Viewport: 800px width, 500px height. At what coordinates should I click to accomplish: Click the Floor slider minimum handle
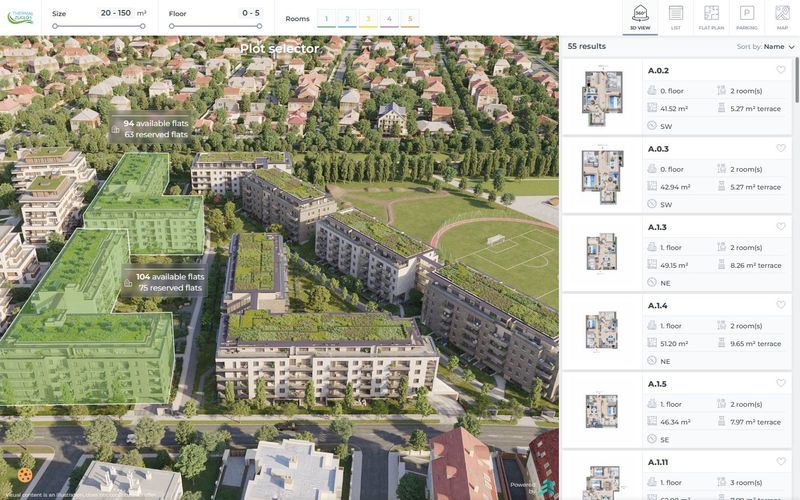171,26
